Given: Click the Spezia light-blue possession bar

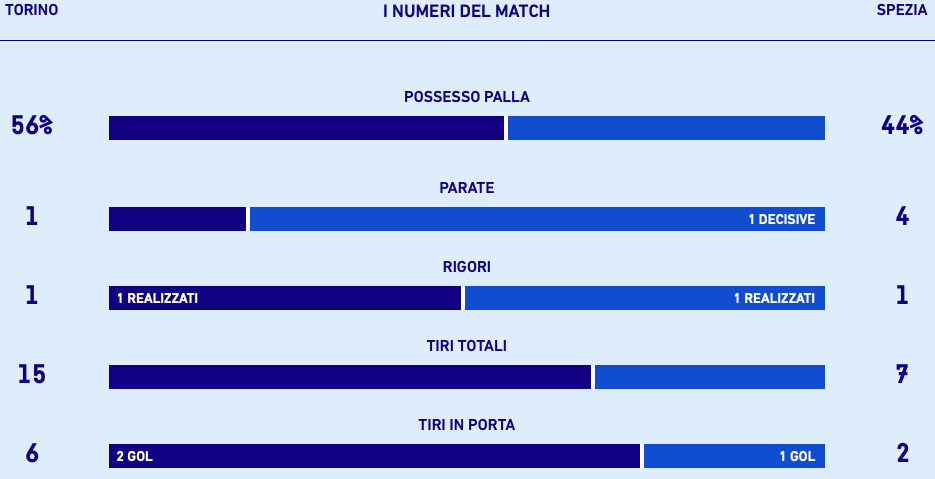Looking at the screenshot, I should [666, 128].
